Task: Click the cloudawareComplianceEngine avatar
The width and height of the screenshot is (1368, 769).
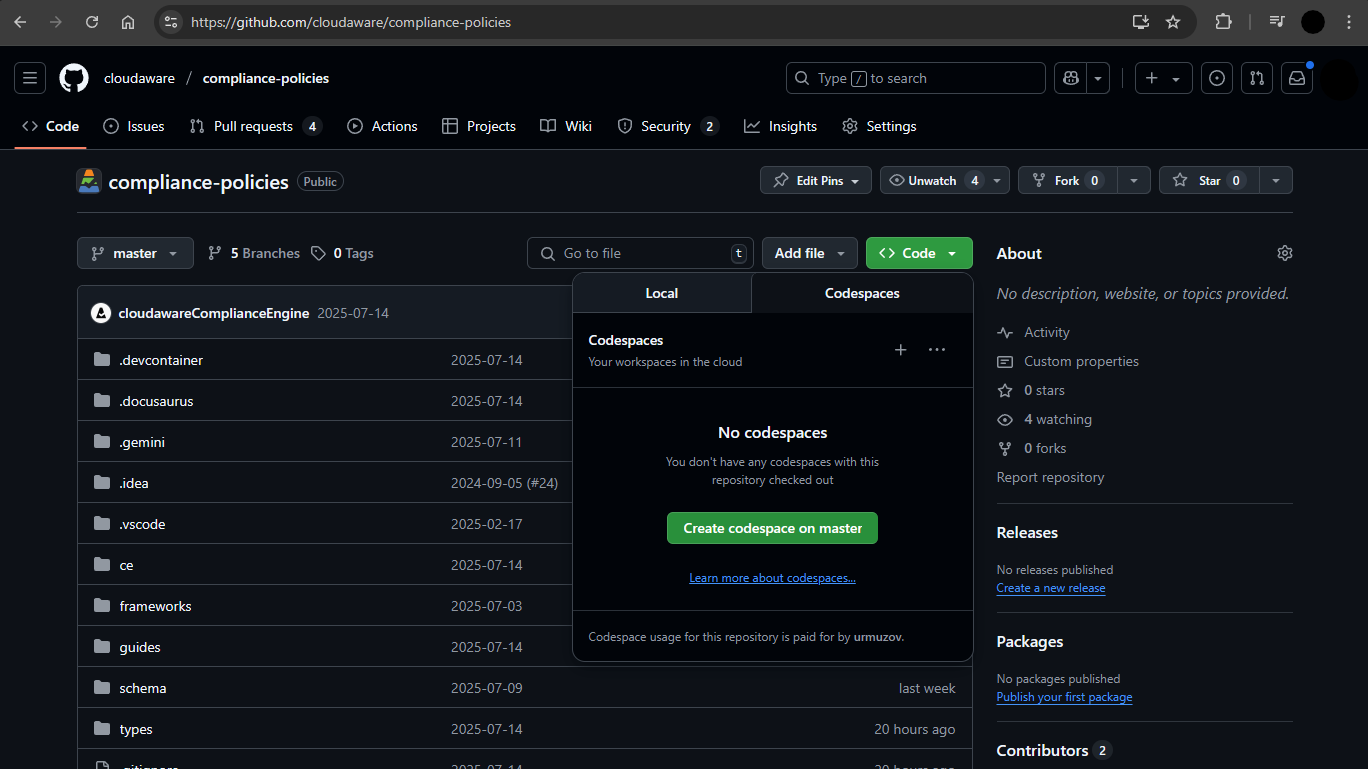Action: [100, 313]
